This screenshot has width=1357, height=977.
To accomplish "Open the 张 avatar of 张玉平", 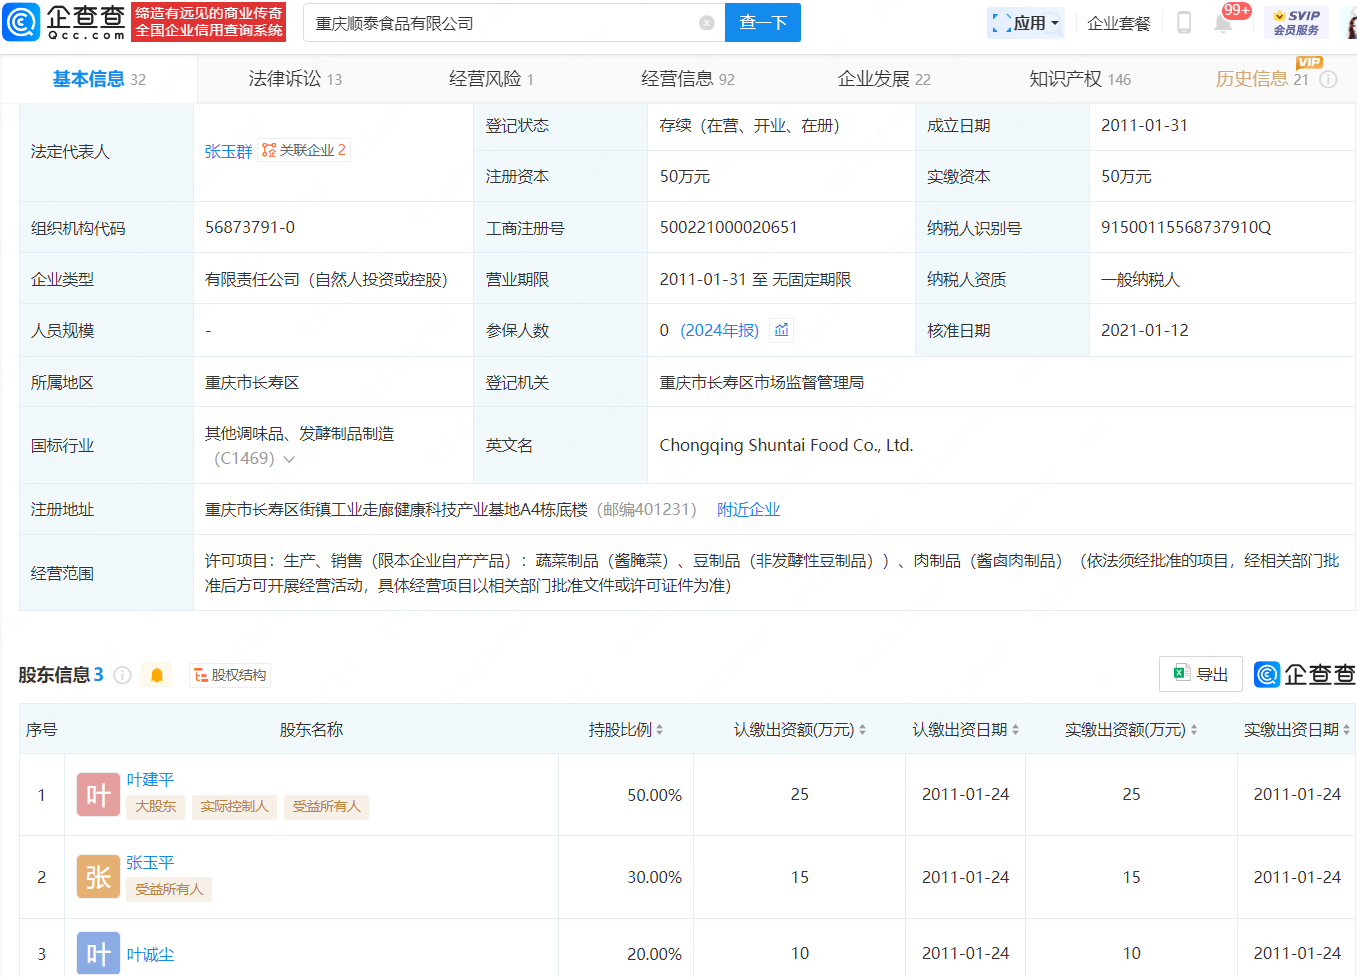I will 98,877.
